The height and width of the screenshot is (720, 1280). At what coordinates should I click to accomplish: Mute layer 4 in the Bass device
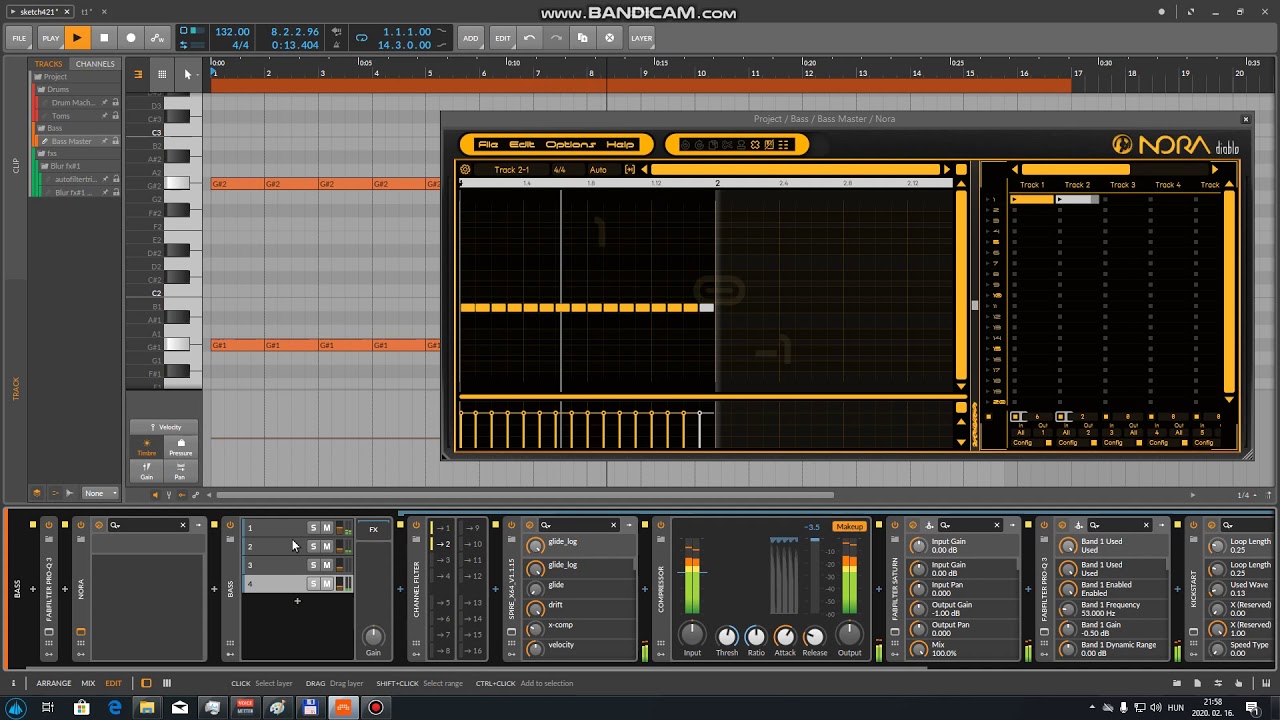pyautogui.click(x=326, y=583)
